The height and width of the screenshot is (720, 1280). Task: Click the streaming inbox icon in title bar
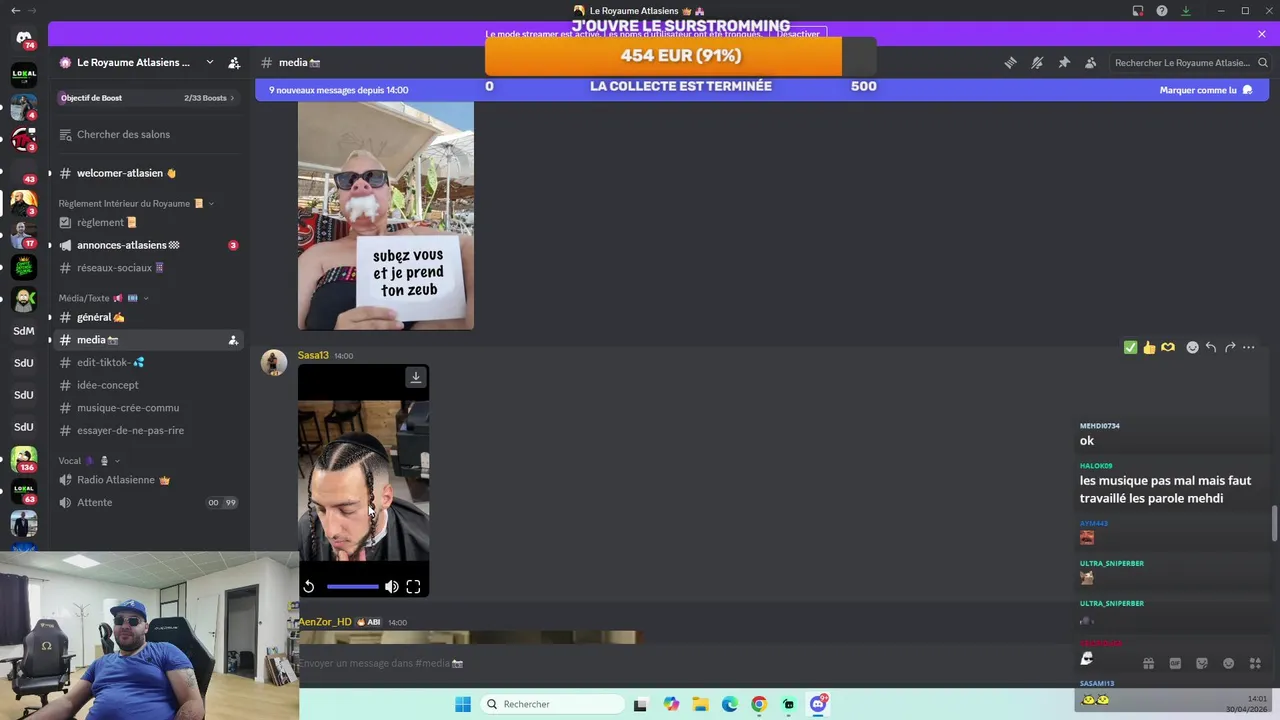pyautogui.click(x=1138, y=11)
